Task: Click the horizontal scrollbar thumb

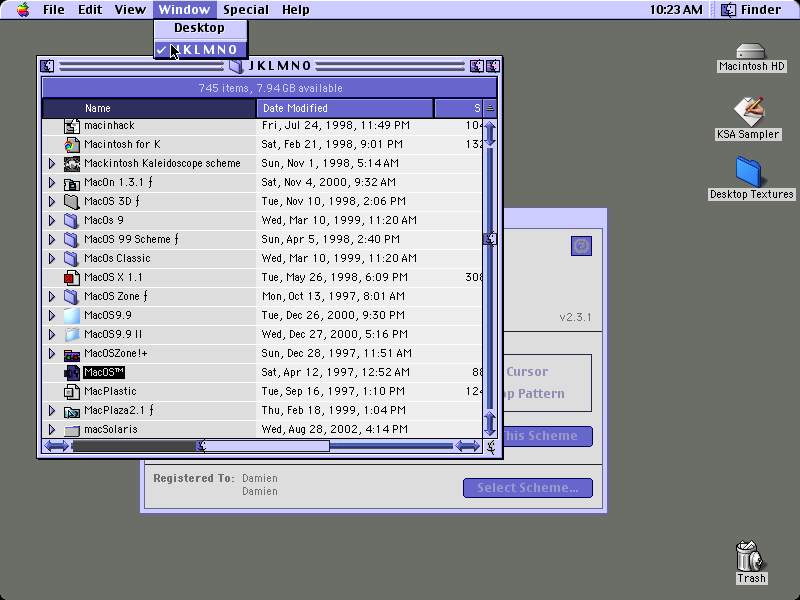Action: click(x=201, y=447)
